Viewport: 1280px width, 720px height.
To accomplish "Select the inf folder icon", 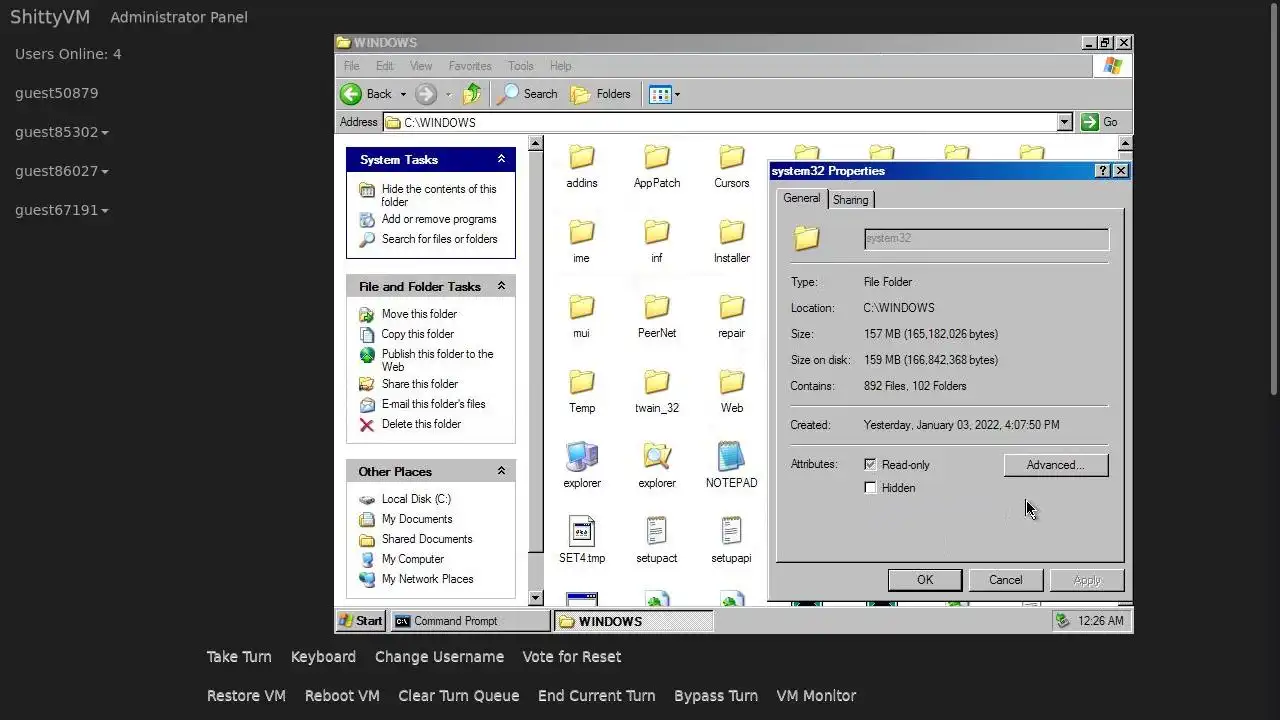I will (656, 232).
